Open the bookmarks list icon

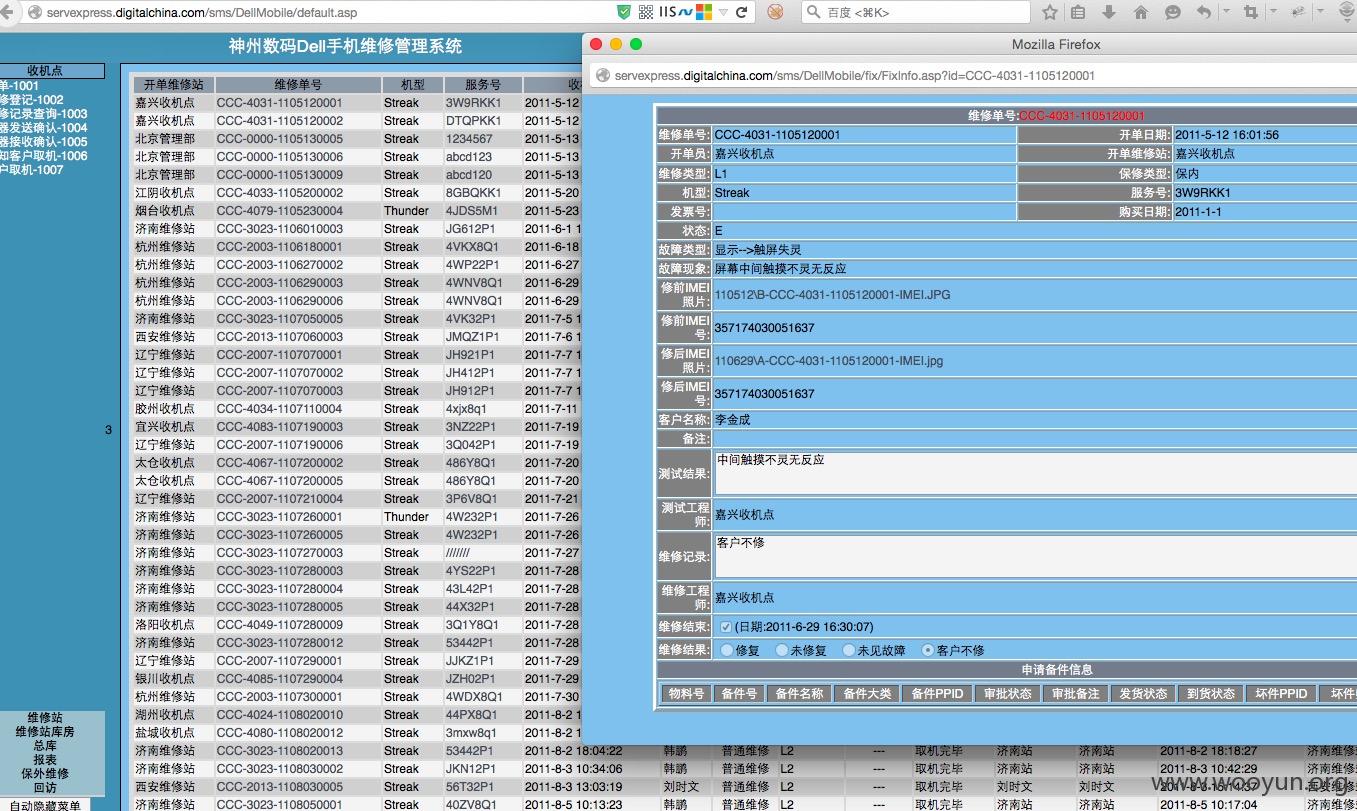coord(1078,12)
